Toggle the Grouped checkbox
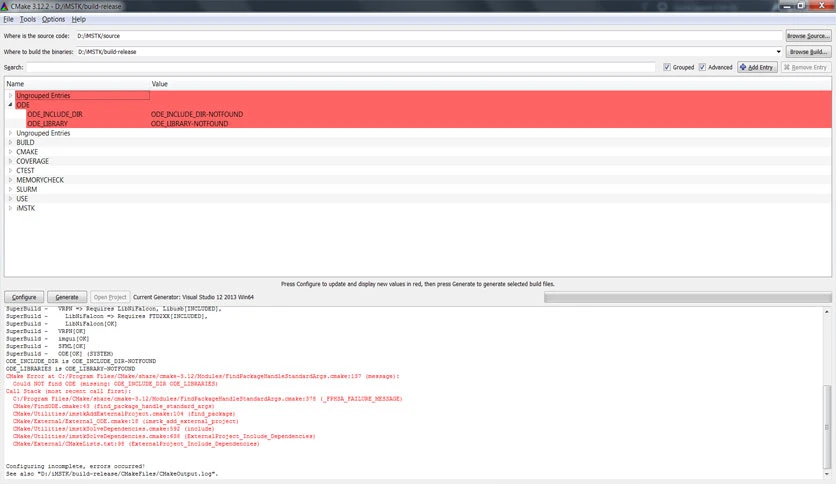Image resolution: width=836 pixels, height=484 pixels. coord(666,67)
